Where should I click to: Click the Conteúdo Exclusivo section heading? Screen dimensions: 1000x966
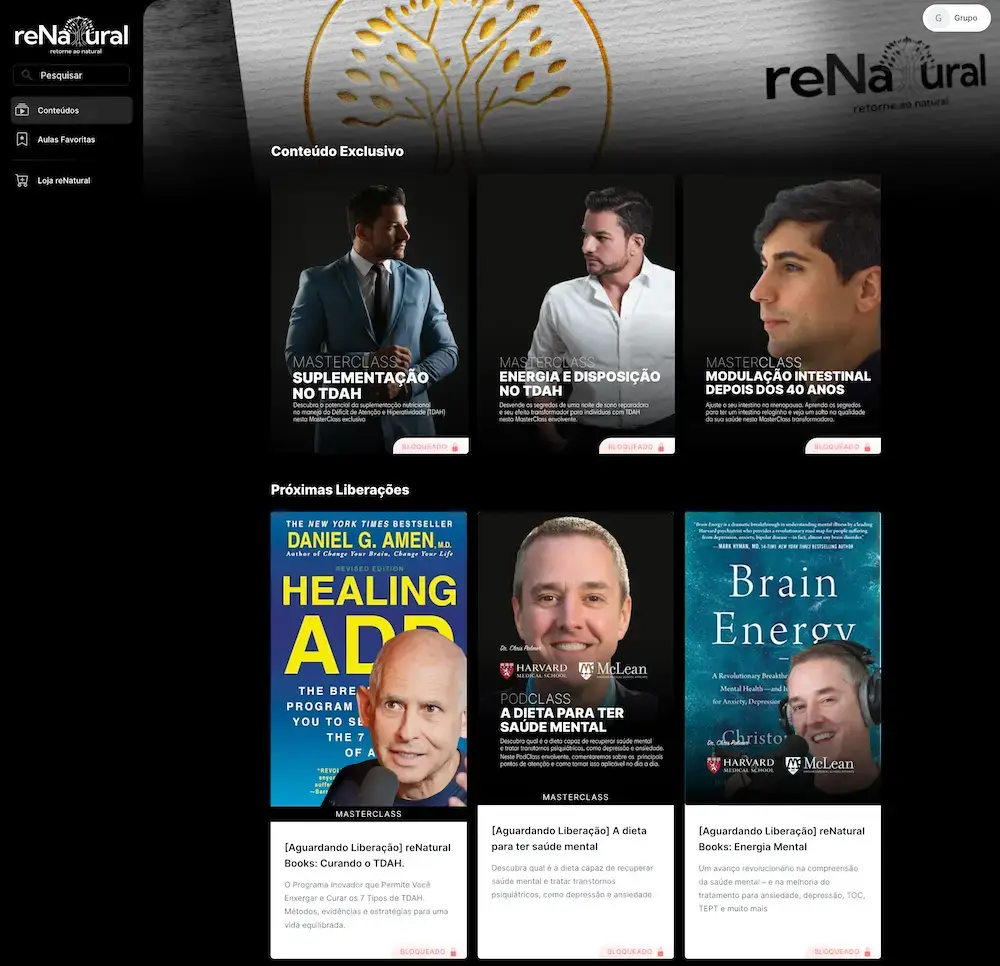pyautogui.click(x=337, y=151)
